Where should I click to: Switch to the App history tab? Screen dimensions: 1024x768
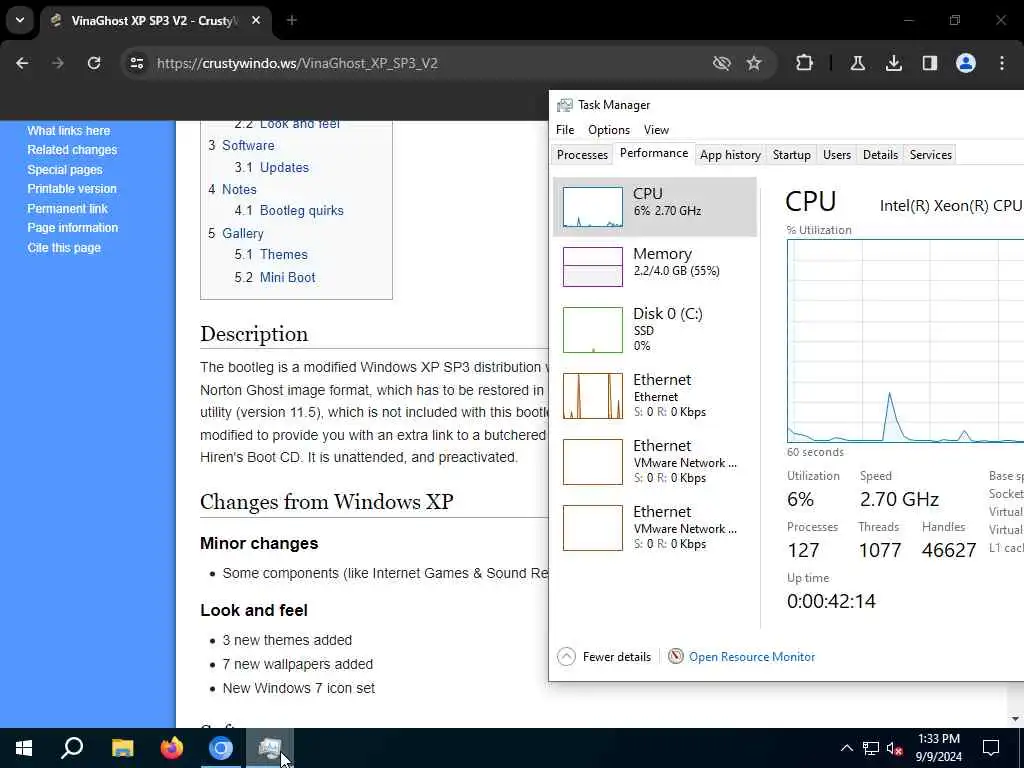(x=730, y=154)
